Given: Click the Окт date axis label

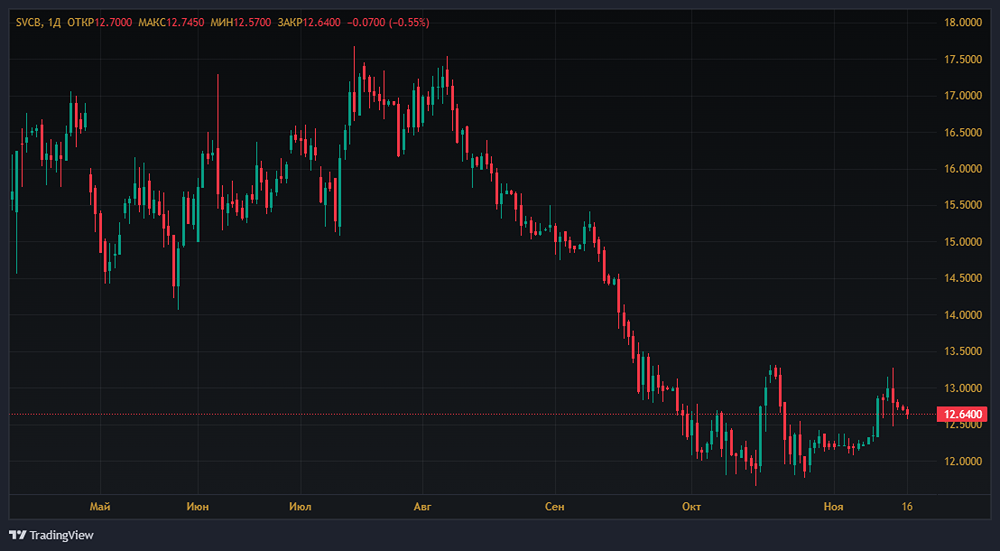Looking at the screenshot, I should (x=691, y=507).
